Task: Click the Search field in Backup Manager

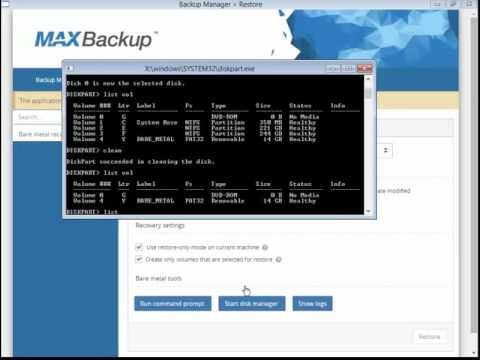Action: [37, 117]
